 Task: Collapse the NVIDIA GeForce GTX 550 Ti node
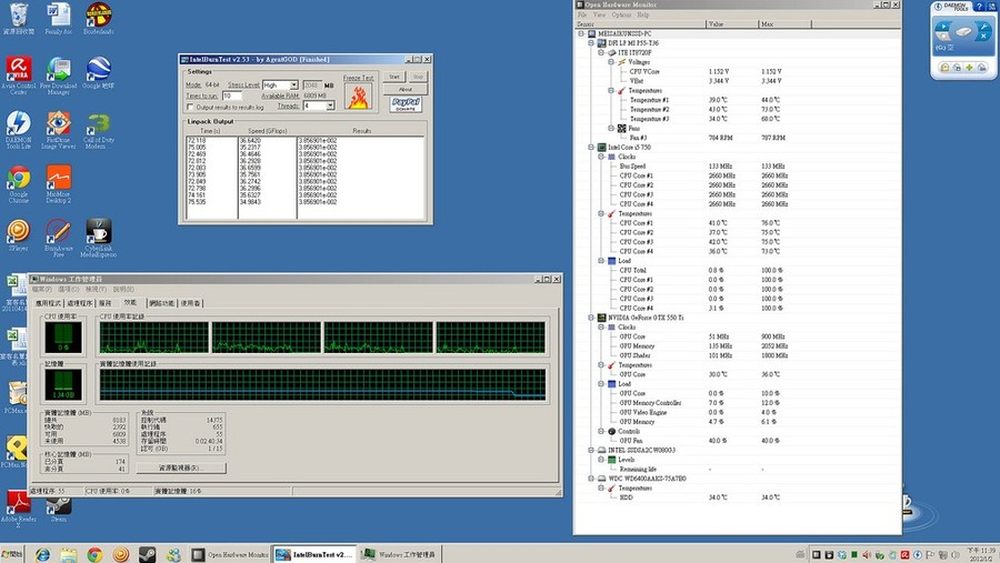(591, 318)
